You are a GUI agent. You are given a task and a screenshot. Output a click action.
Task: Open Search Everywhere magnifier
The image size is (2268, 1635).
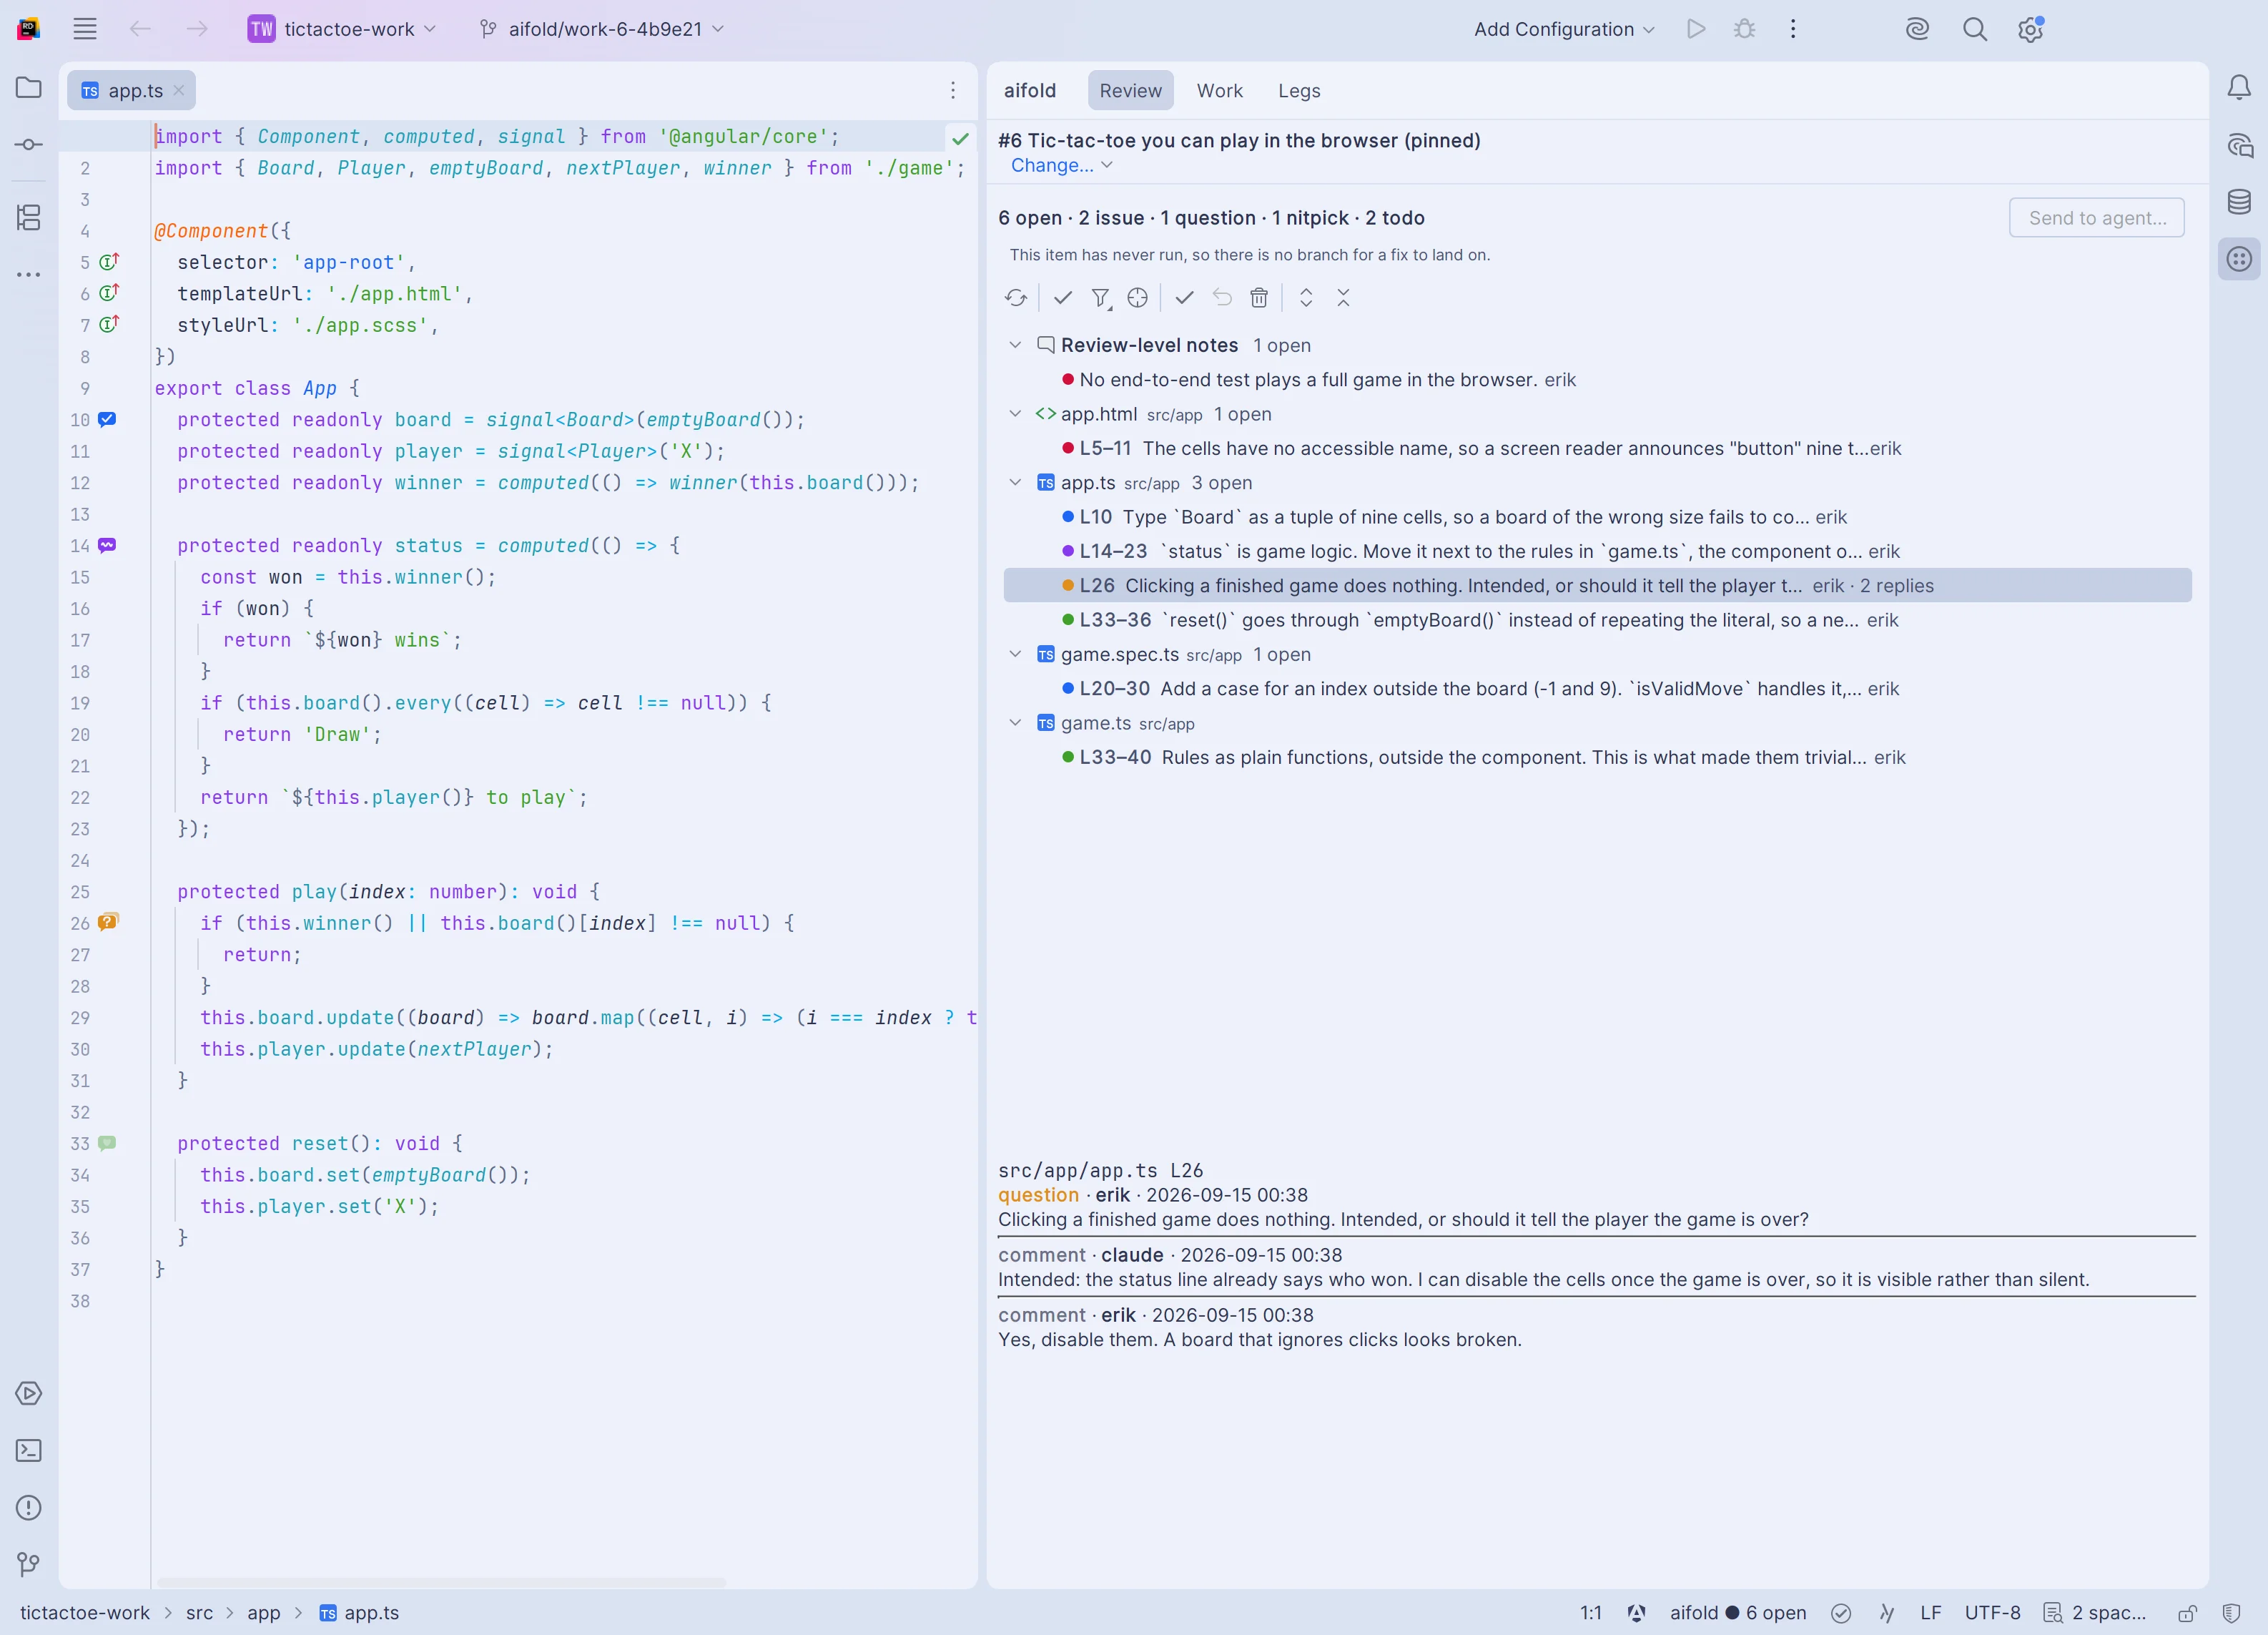click(1974, 29)
